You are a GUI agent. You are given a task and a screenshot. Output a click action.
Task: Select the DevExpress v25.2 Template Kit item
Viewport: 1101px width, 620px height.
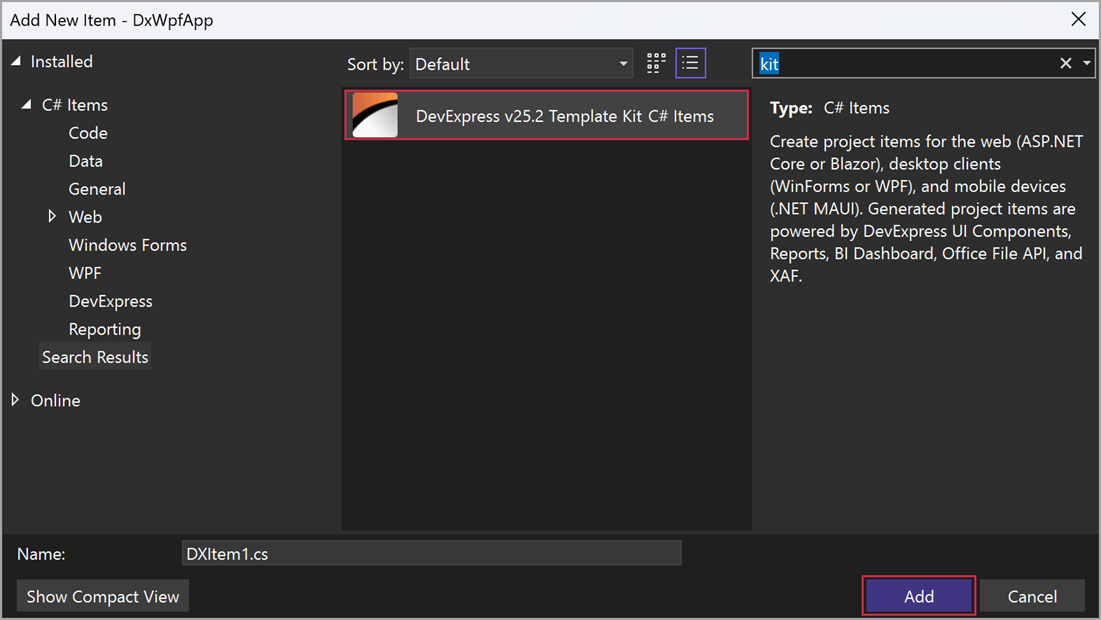point(546,115)
